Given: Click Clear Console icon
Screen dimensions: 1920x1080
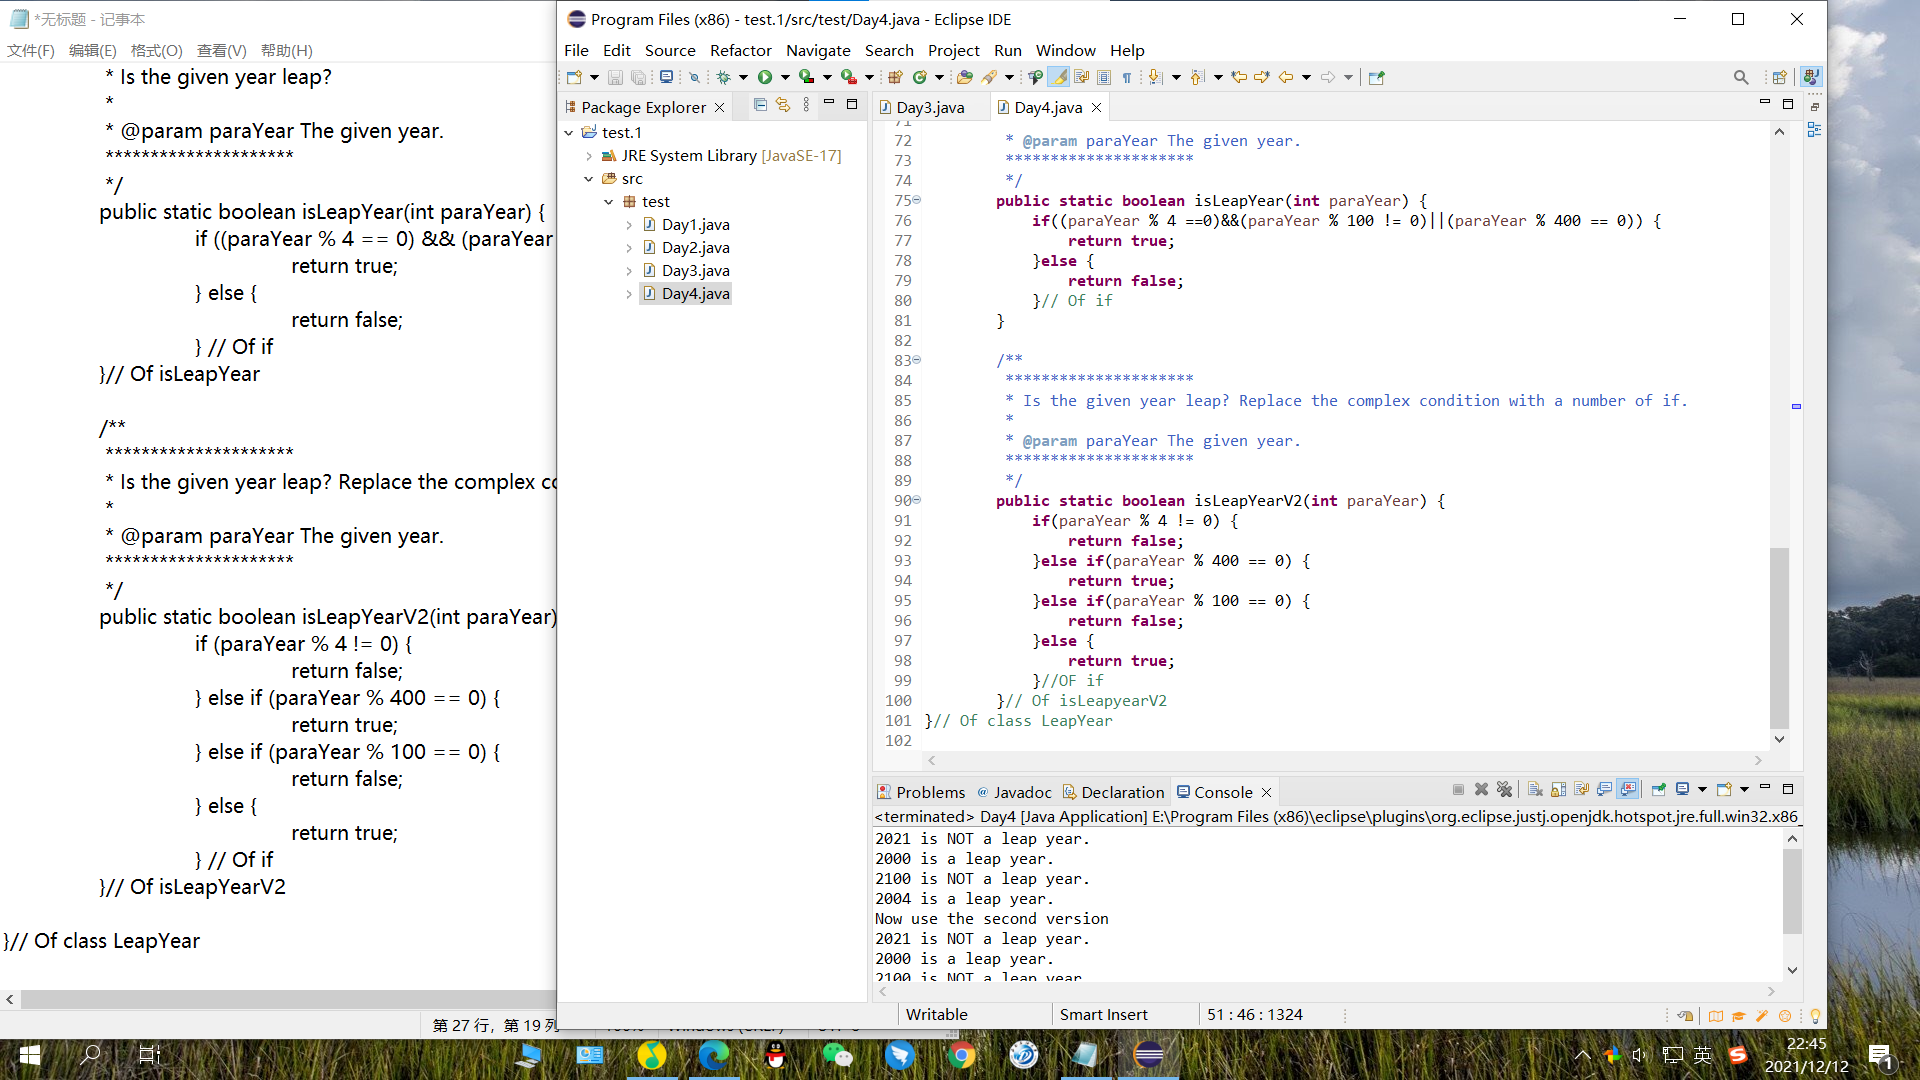Looking at the screenshot, I should [x=1535, y=790].
